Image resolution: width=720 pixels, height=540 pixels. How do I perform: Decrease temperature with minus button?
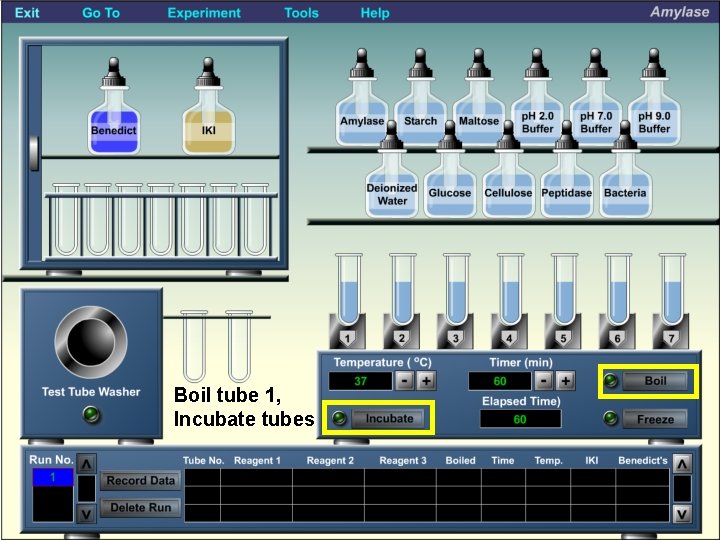pyautogui.click(x=404, y=381)
